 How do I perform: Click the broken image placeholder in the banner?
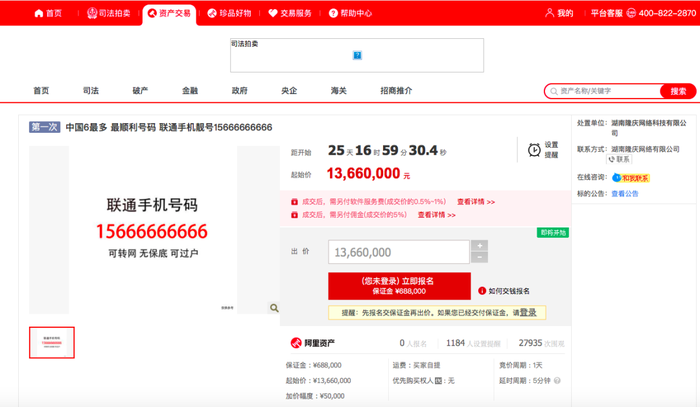(357, 55)
